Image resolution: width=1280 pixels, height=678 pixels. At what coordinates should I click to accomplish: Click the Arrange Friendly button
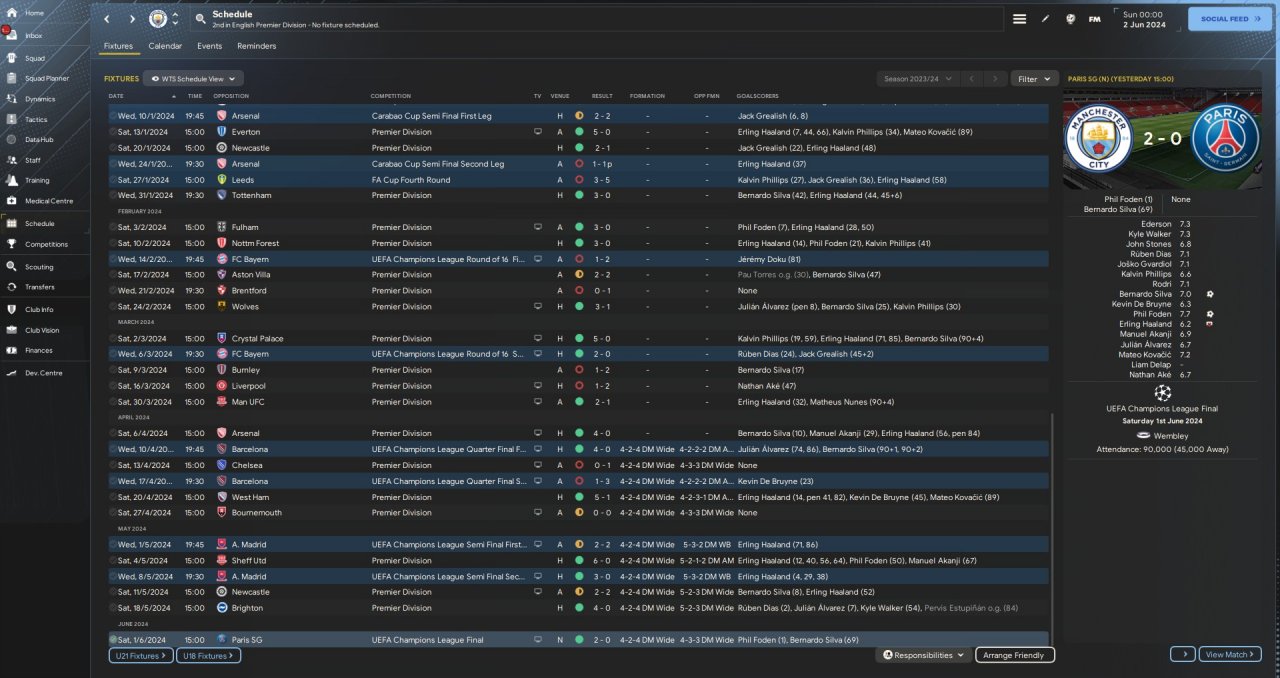1014,655
